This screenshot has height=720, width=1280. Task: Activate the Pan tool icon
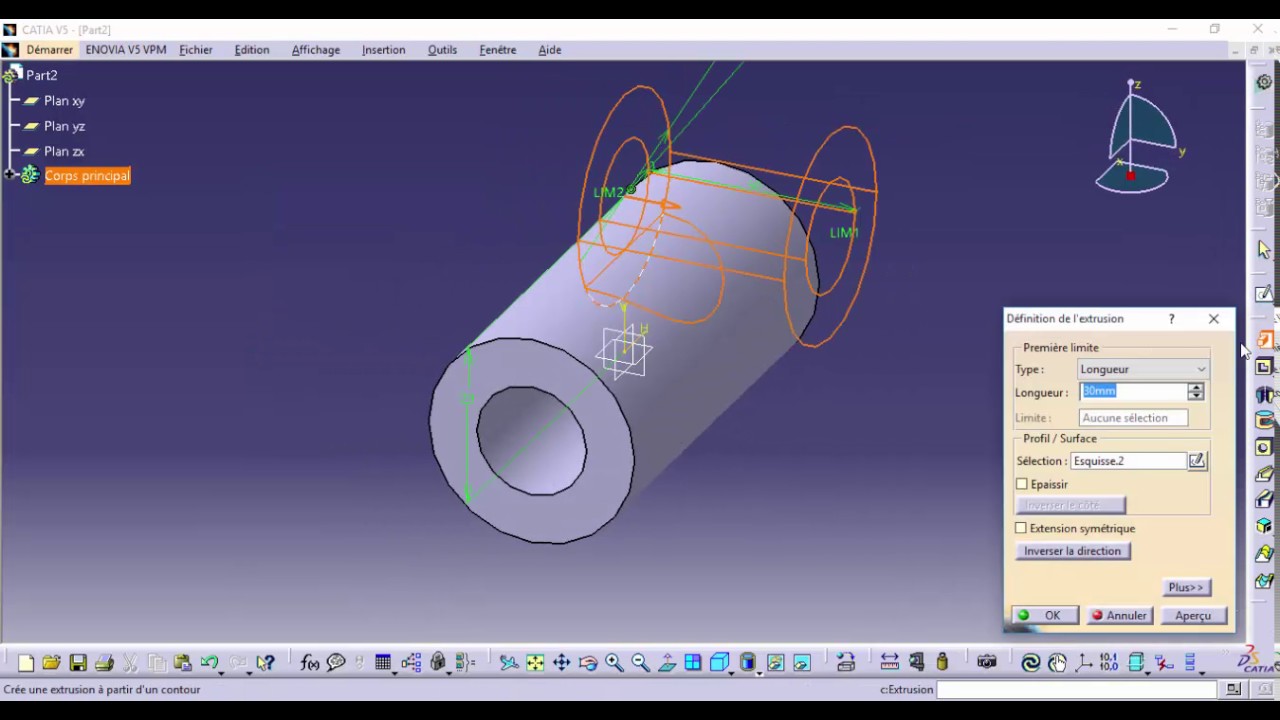[x=561, y=662]
